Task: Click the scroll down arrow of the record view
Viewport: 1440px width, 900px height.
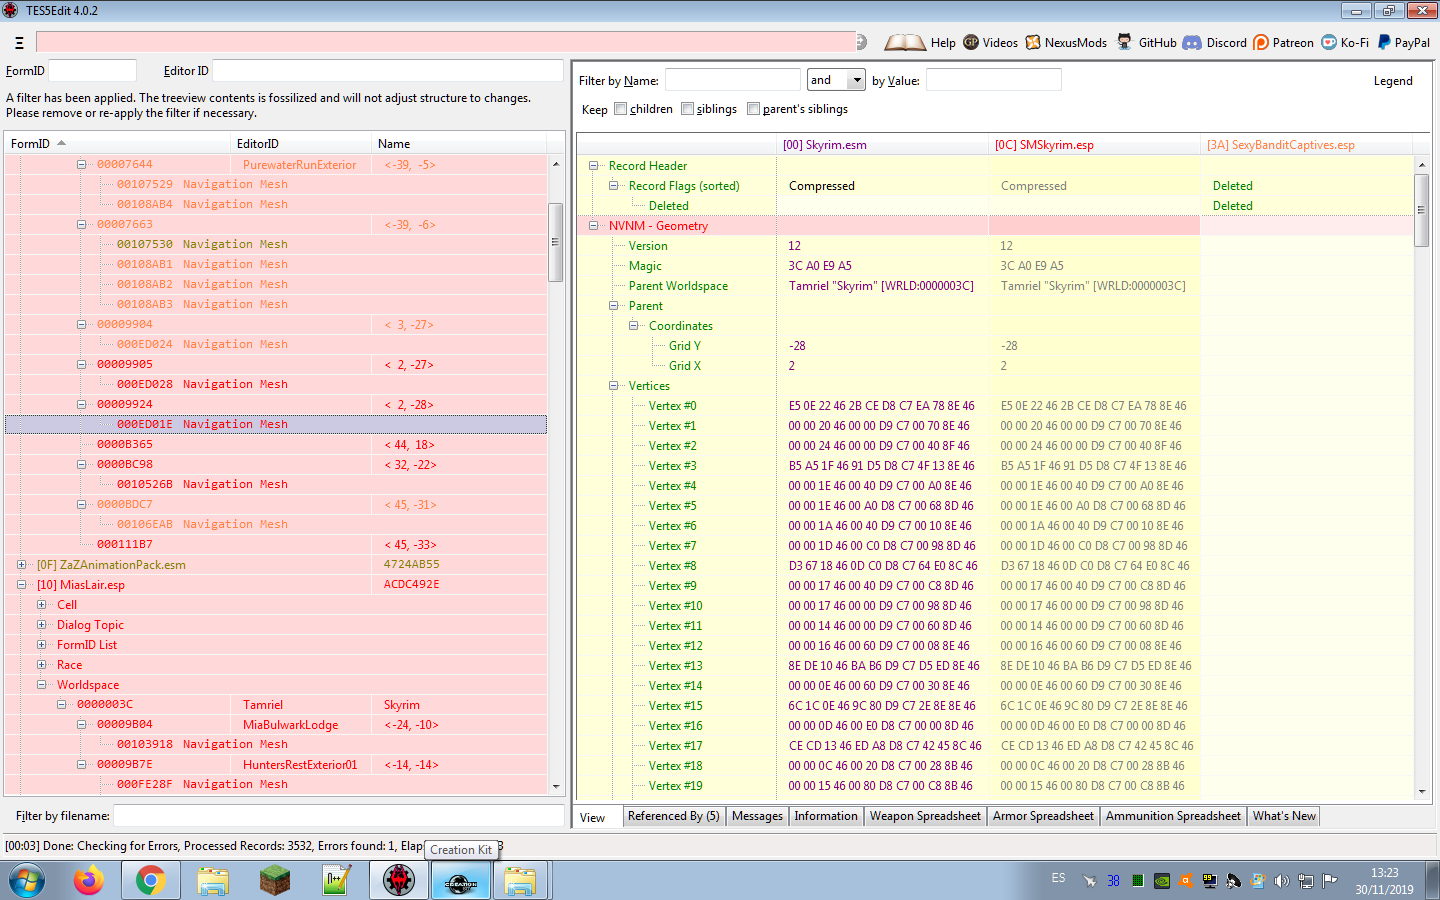Action: (1422, 791)
